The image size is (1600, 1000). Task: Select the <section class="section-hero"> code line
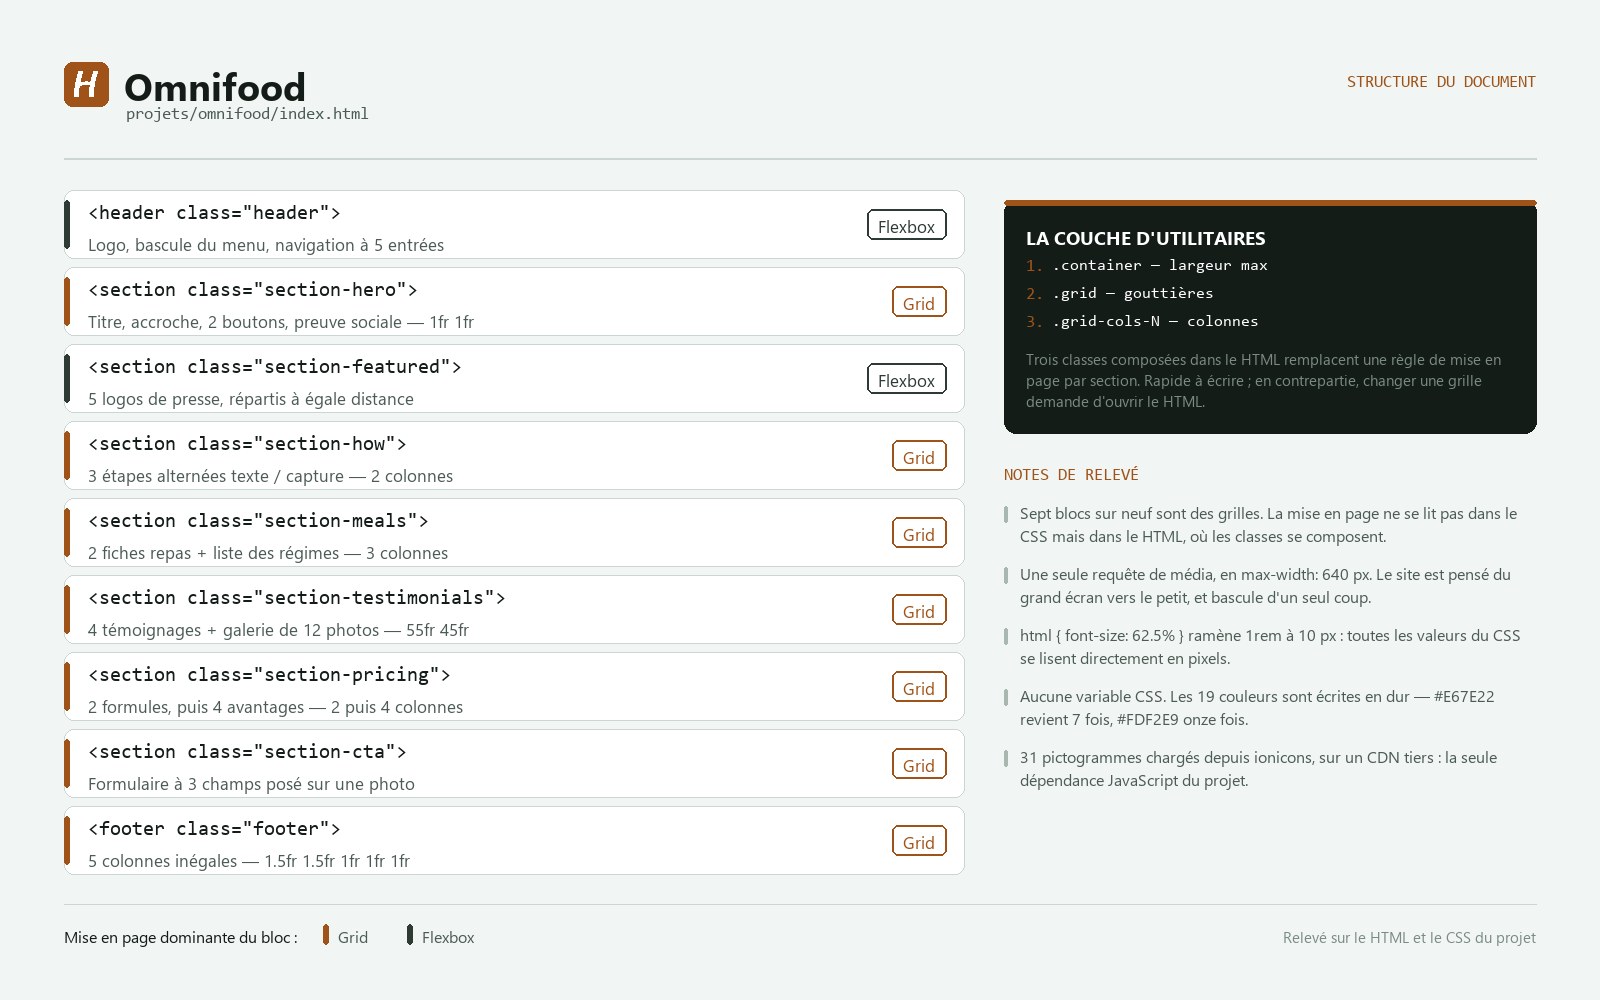(252, 290)
